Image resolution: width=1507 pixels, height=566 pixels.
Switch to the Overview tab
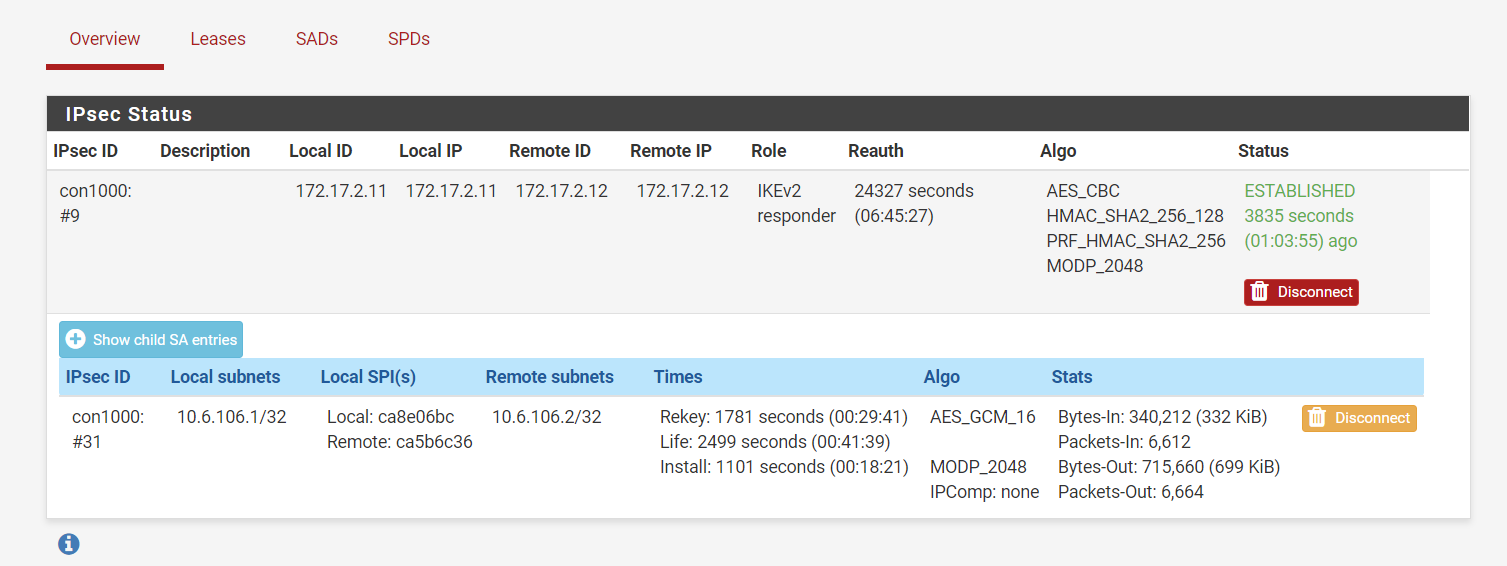[x=105, y=40]
